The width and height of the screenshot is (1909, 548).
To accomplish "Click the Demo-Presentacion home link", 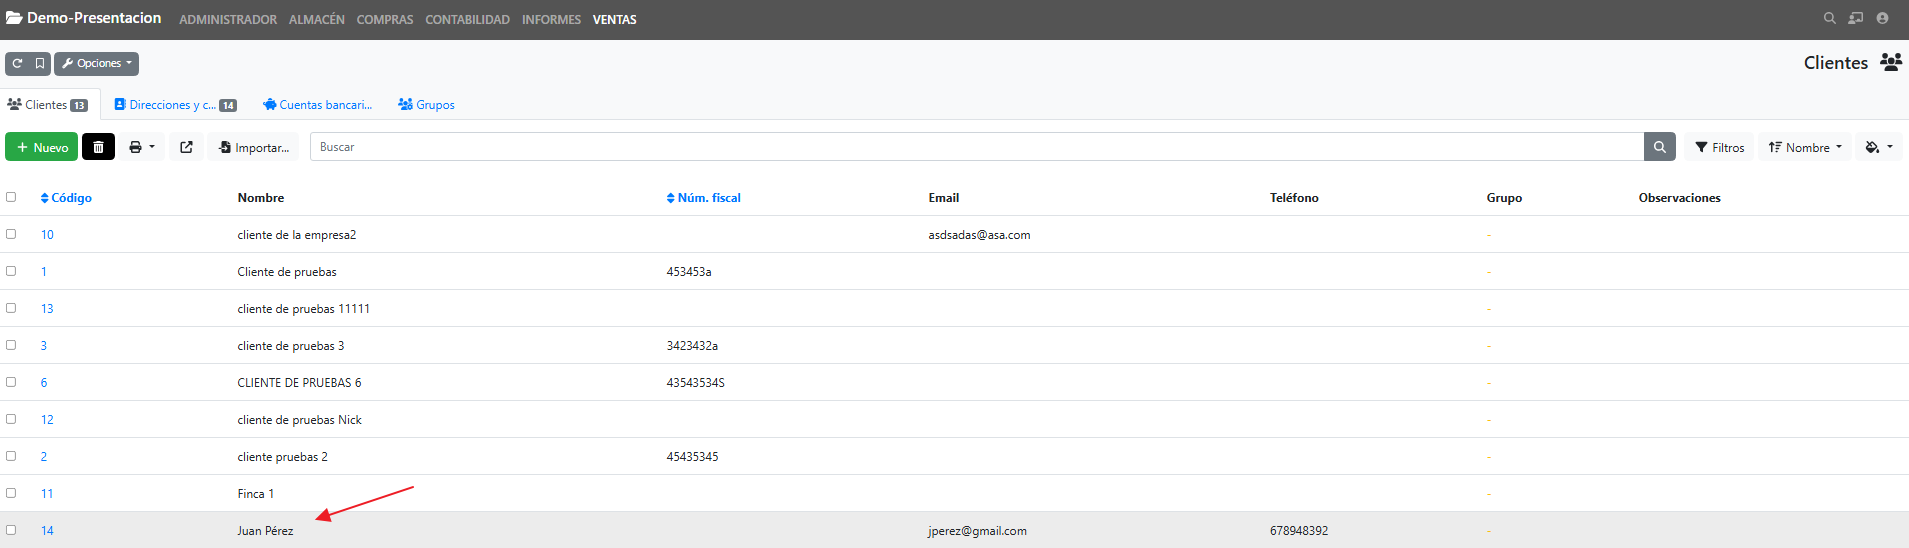I will tap(84, 18).
